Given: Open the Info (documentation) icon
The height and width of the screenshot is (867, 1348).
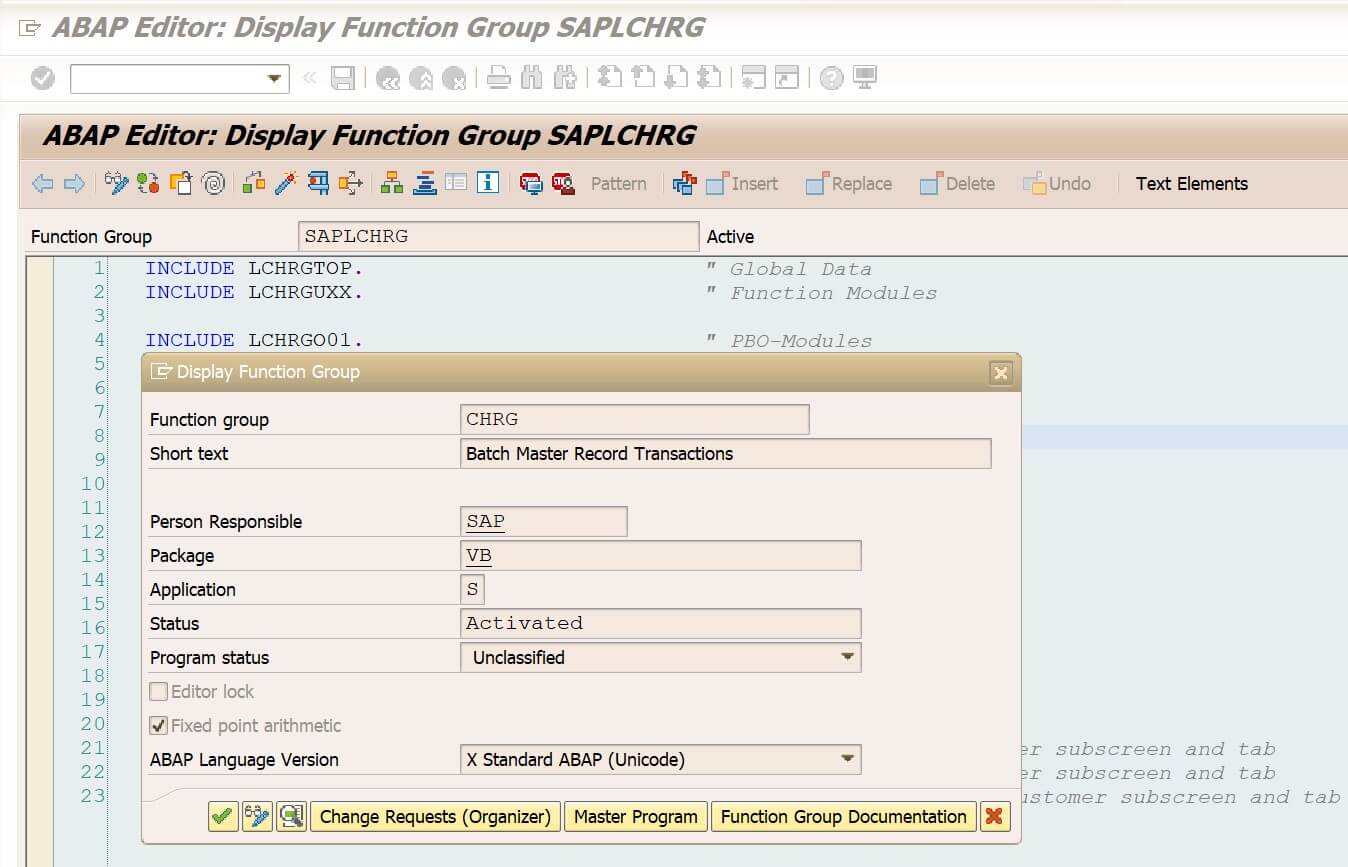Looking at the screenshot, I should pos(487,183).
